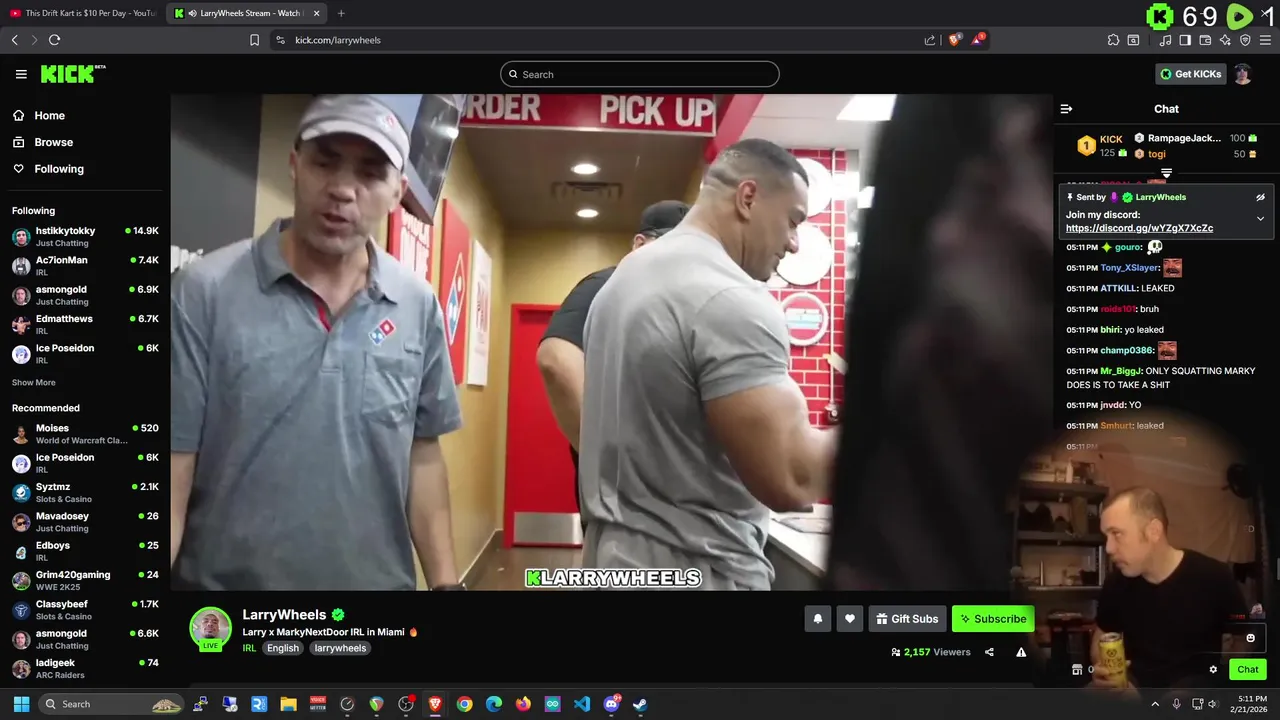1280x720 pixels.
Task: Click the Mr_BiggJ username in chat
Action: coord(1120,371)
